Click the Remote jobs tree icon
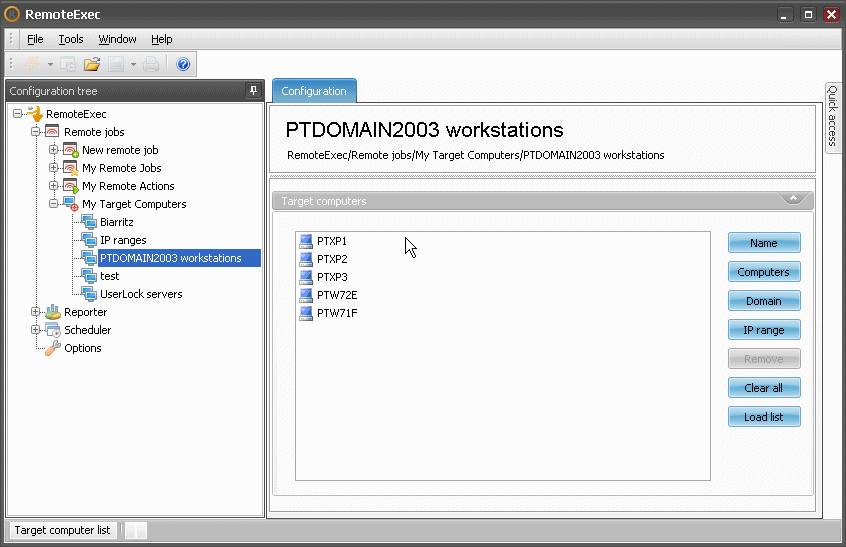The image size is (846, 547). point(52,131)
